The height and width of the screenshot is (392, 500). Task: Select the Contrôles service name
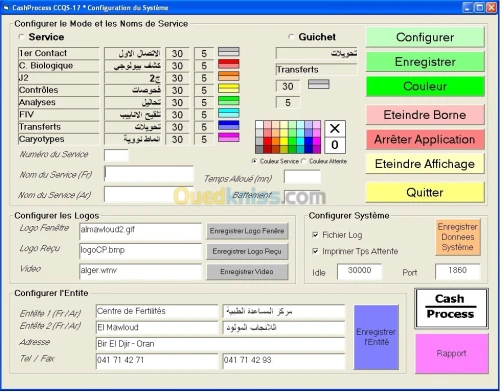pyautogui.click(x=59, y=90)
